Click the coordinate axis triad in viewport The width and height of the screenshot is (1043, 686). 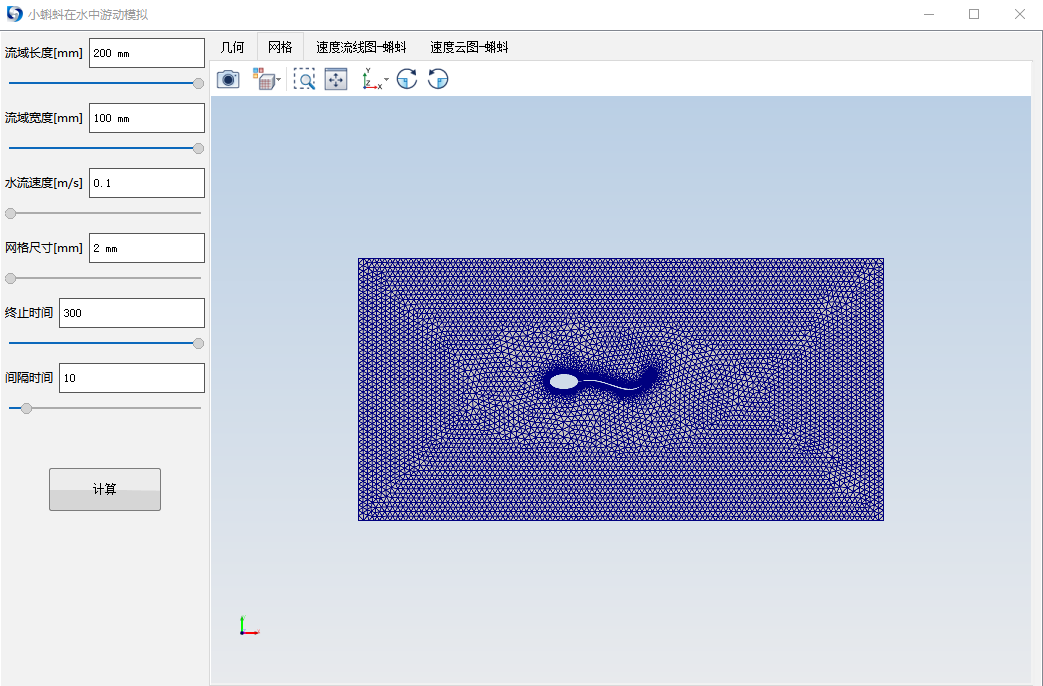[x=249, y=625]
